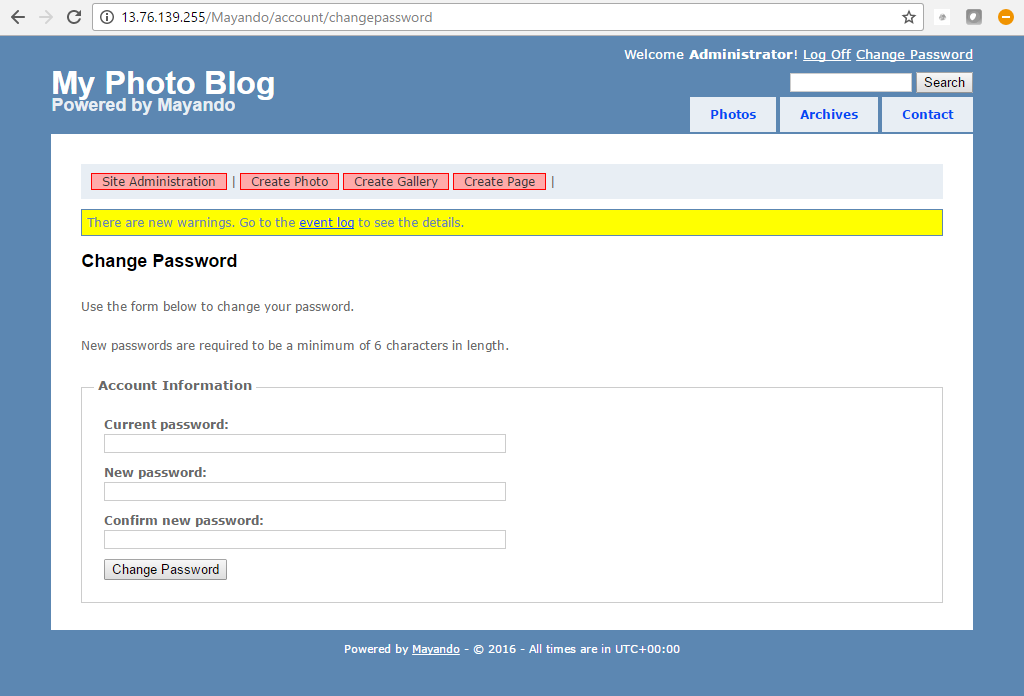Open the event log link
The height and width of the screenshot is (696, 1024).
pyautogui.click(x=326, y=223)
